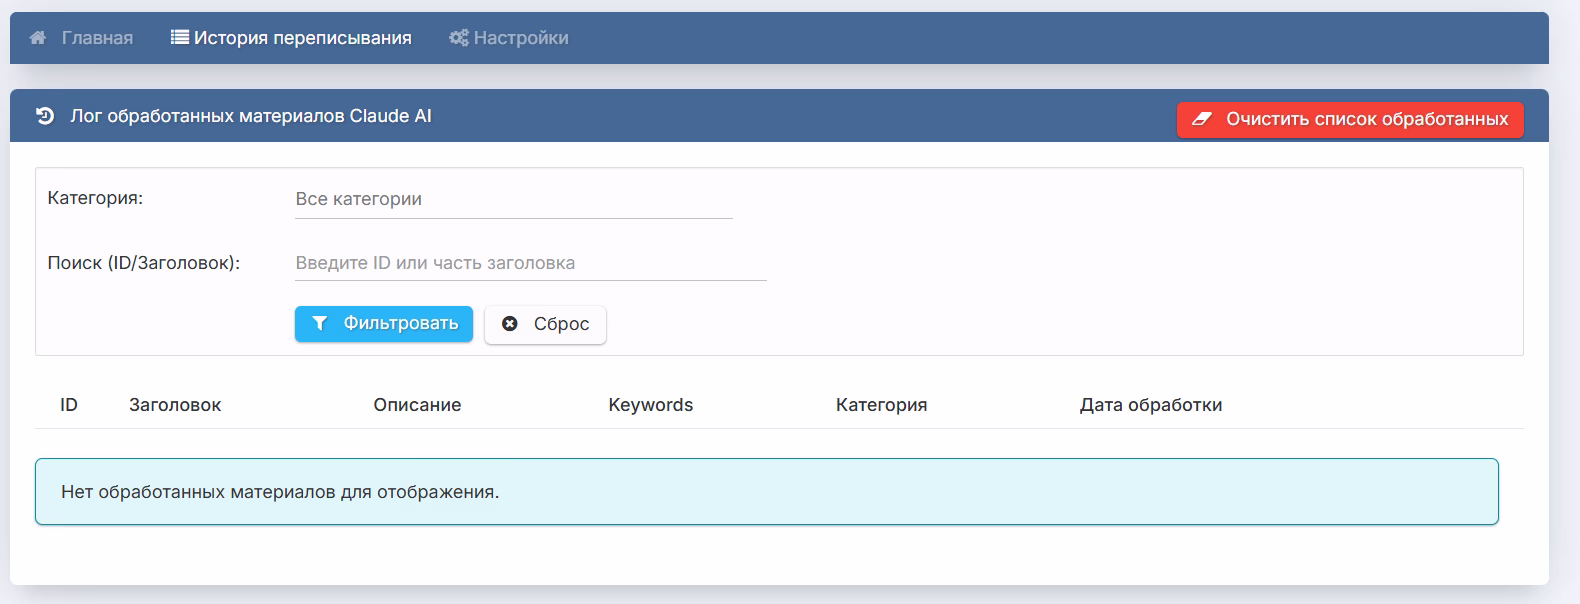
Task: Click the Описание column header
Action: click(x=417, y=405)
